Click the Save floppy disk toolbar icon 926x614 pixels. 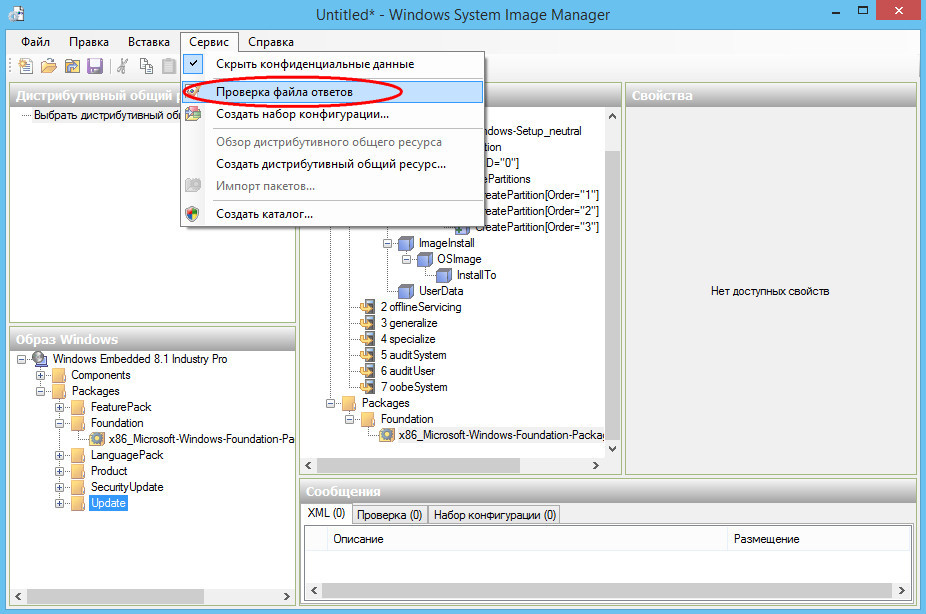pos(95,66)
